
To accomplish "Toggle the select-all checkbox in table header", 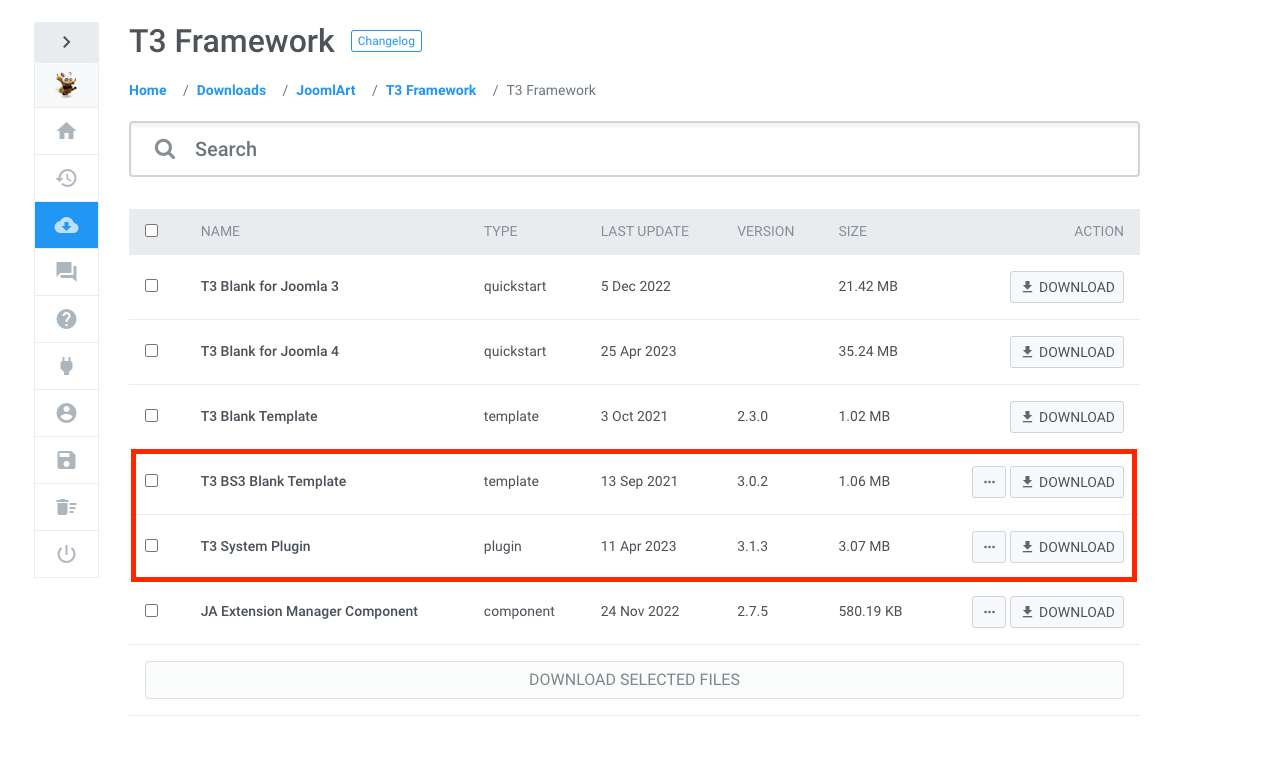I will tap(152, 231).
